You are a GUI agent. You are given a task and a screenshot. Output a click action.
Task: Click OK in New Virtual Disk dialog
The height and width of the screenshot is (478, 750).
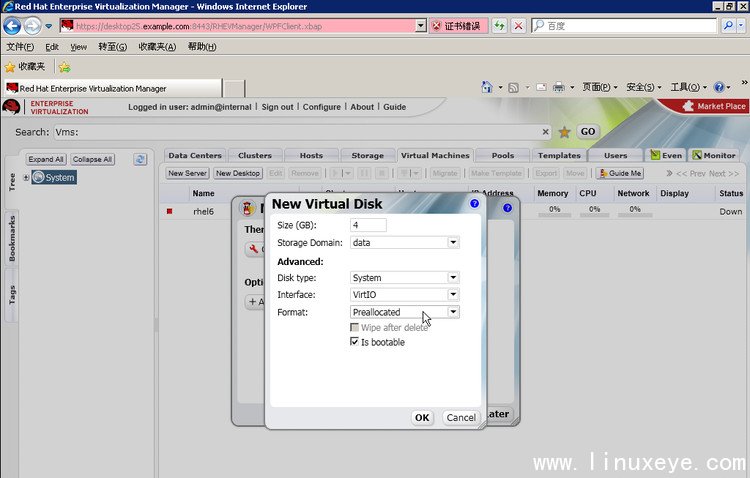click(x=422, y=418)
